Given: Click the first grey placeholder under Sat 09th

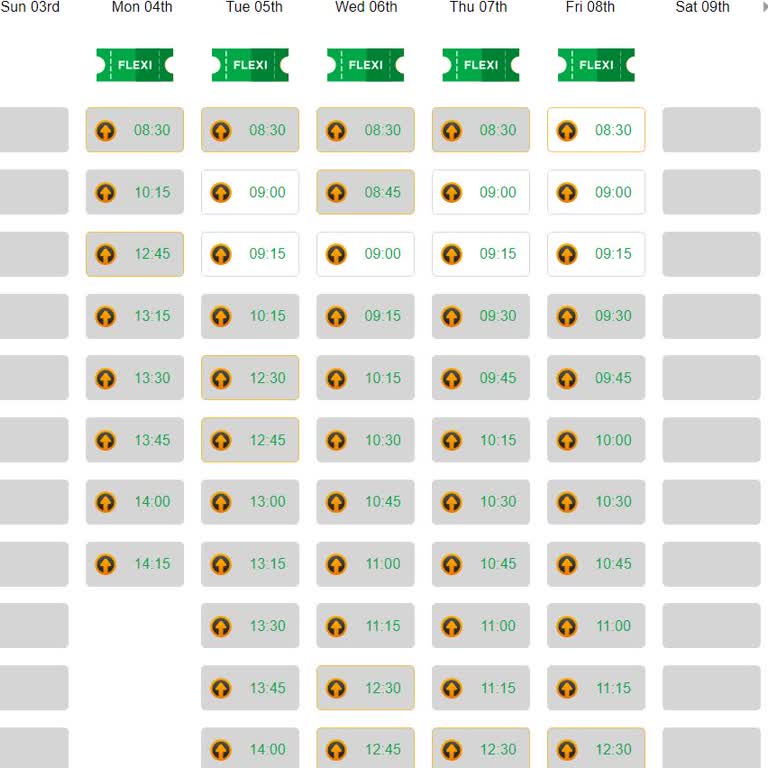Looking at the screenshot, I should point(711,130).
